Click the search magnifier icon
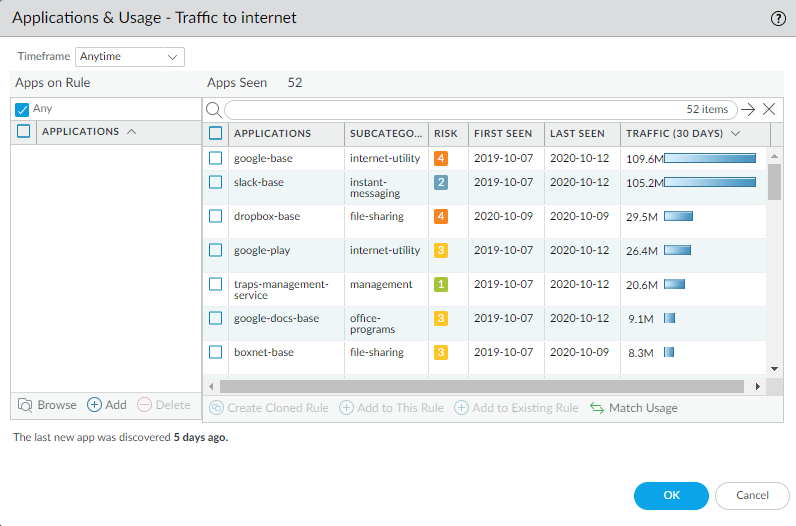This screenshot has width=796, height=526. 213,110
